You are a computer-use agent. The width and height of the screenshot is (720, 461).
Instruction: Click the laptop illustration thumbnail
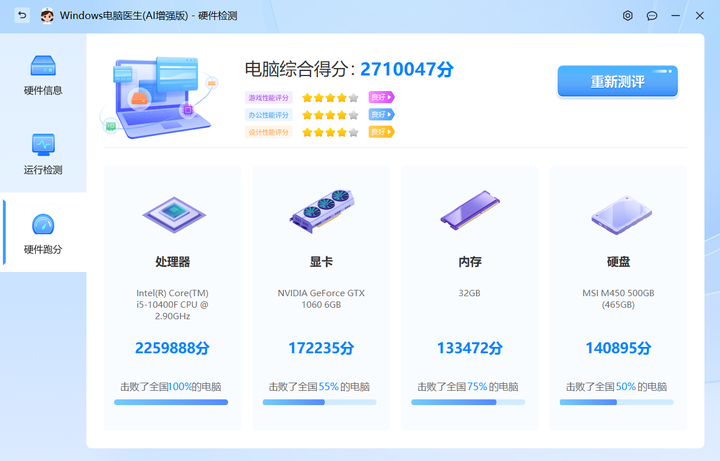pos(158,97)
